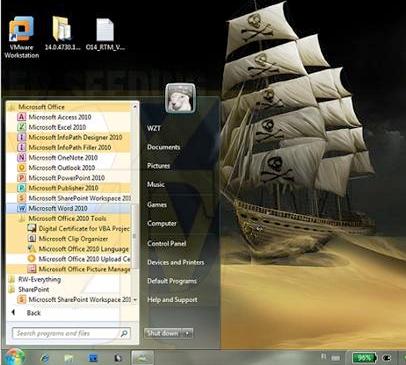Click the Shut down button
The width and height of the screenshot is (406, 365).
[x=164, y=333]
